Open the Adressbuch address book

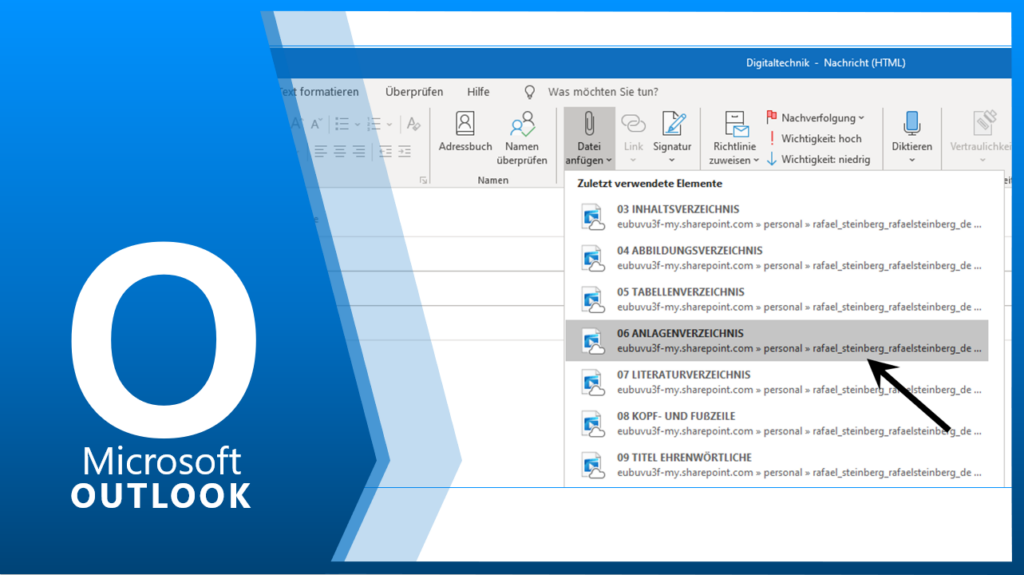(465, 133)
